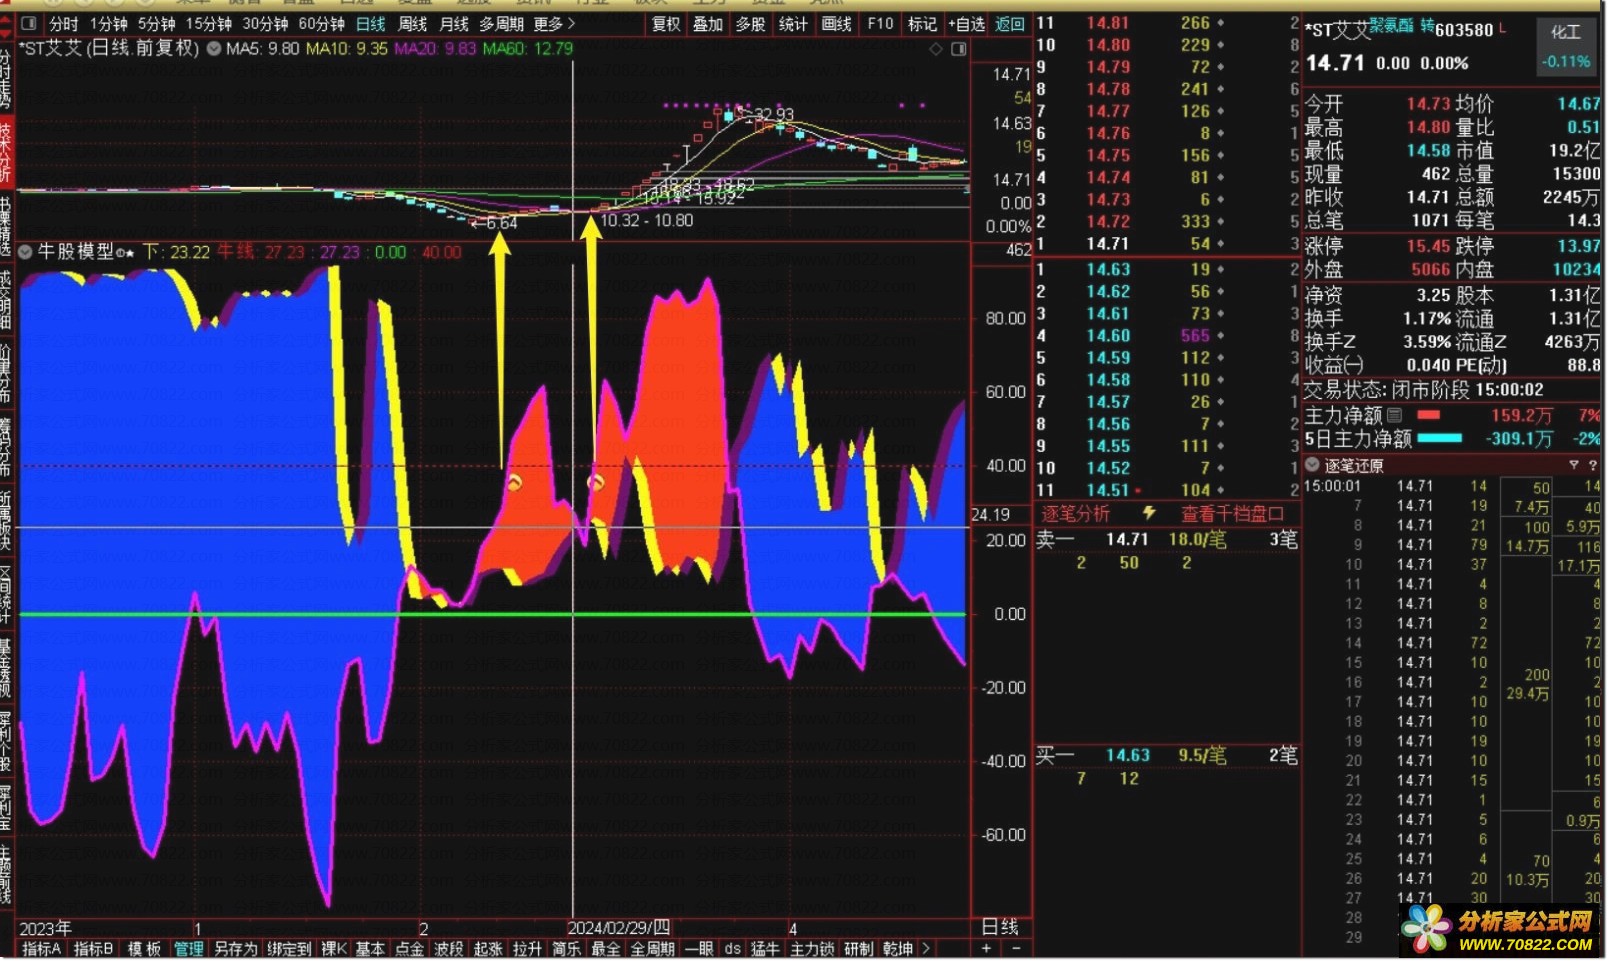Select the 起涨 indicator tab

(488, 949)
